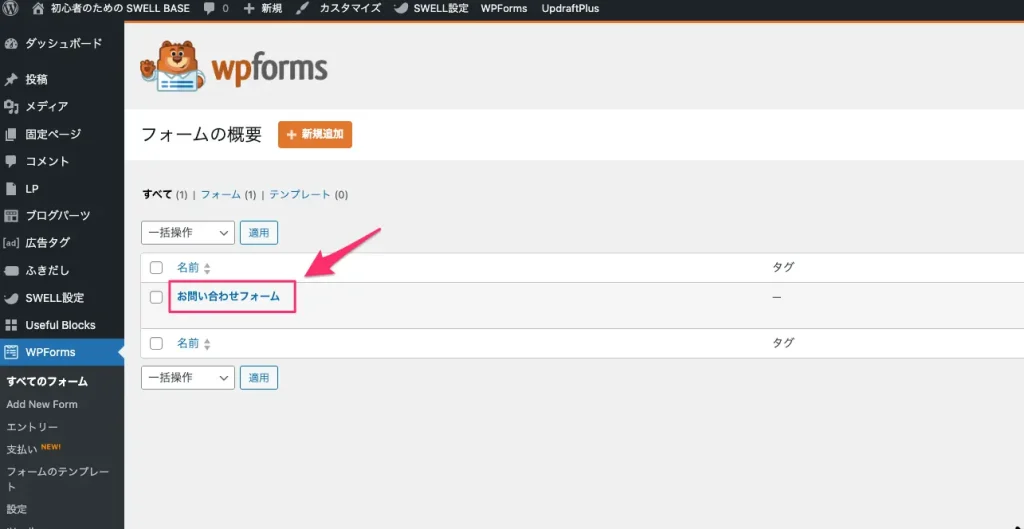Screen dimensions: 1024x529
Task: Click the pin icon beside 投稿
Action: pos(10,80)
